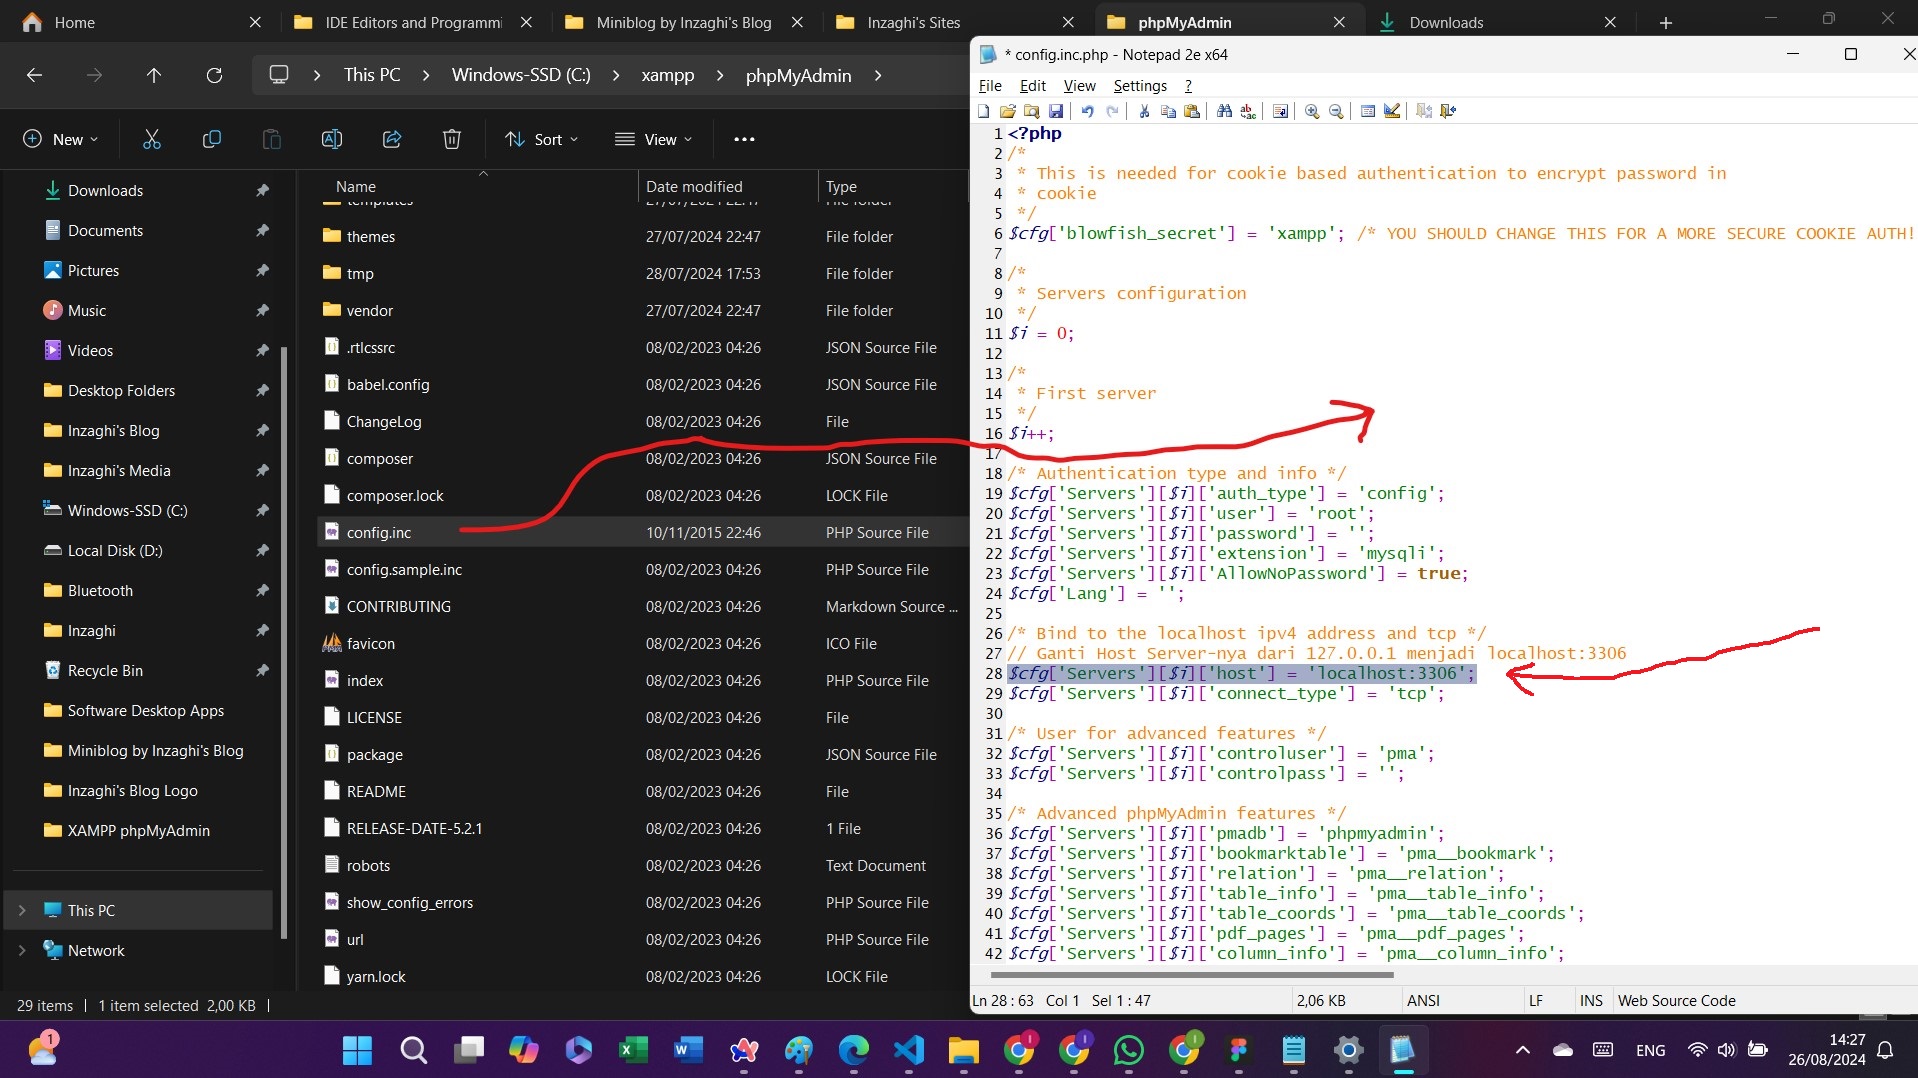Viewport: 1918px width, 1078px height.
Task: Click the Exit door icon in Notepad2e toolbar
Action: pyautogui.click(x=1448, y=111)
